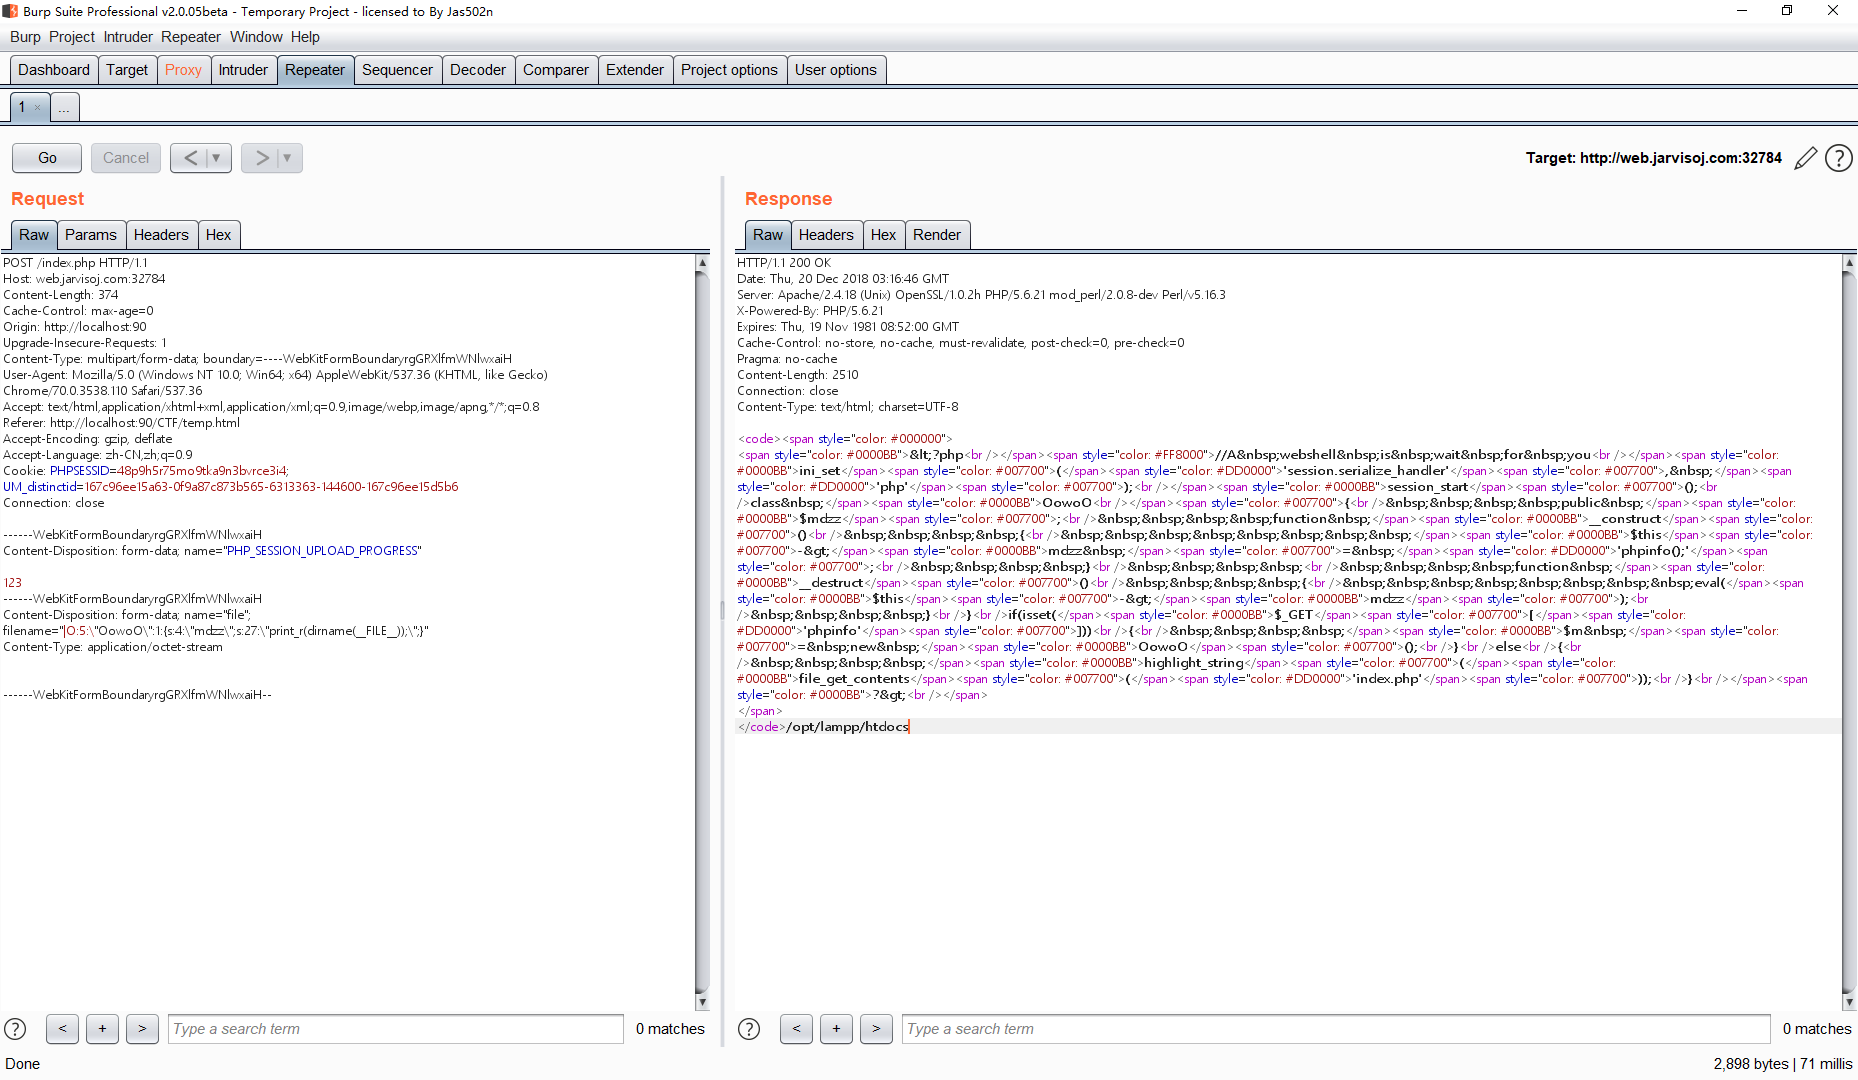
Task: Open request search options plus button
Action: [102, 1029]
